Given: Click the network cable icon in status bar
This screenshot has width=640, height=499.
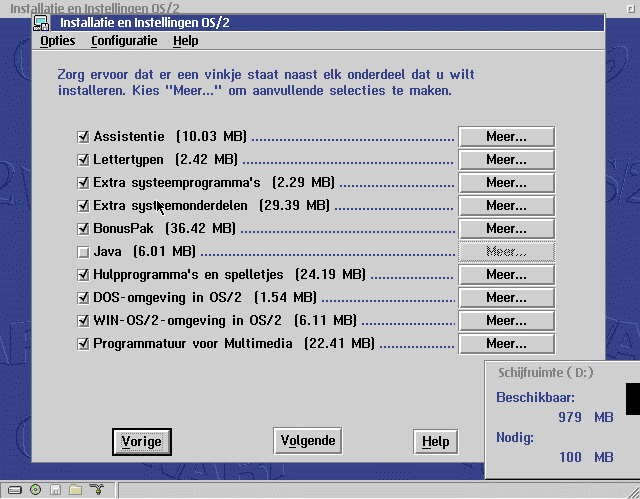Looking at the screenshot, I should point(97,489).
